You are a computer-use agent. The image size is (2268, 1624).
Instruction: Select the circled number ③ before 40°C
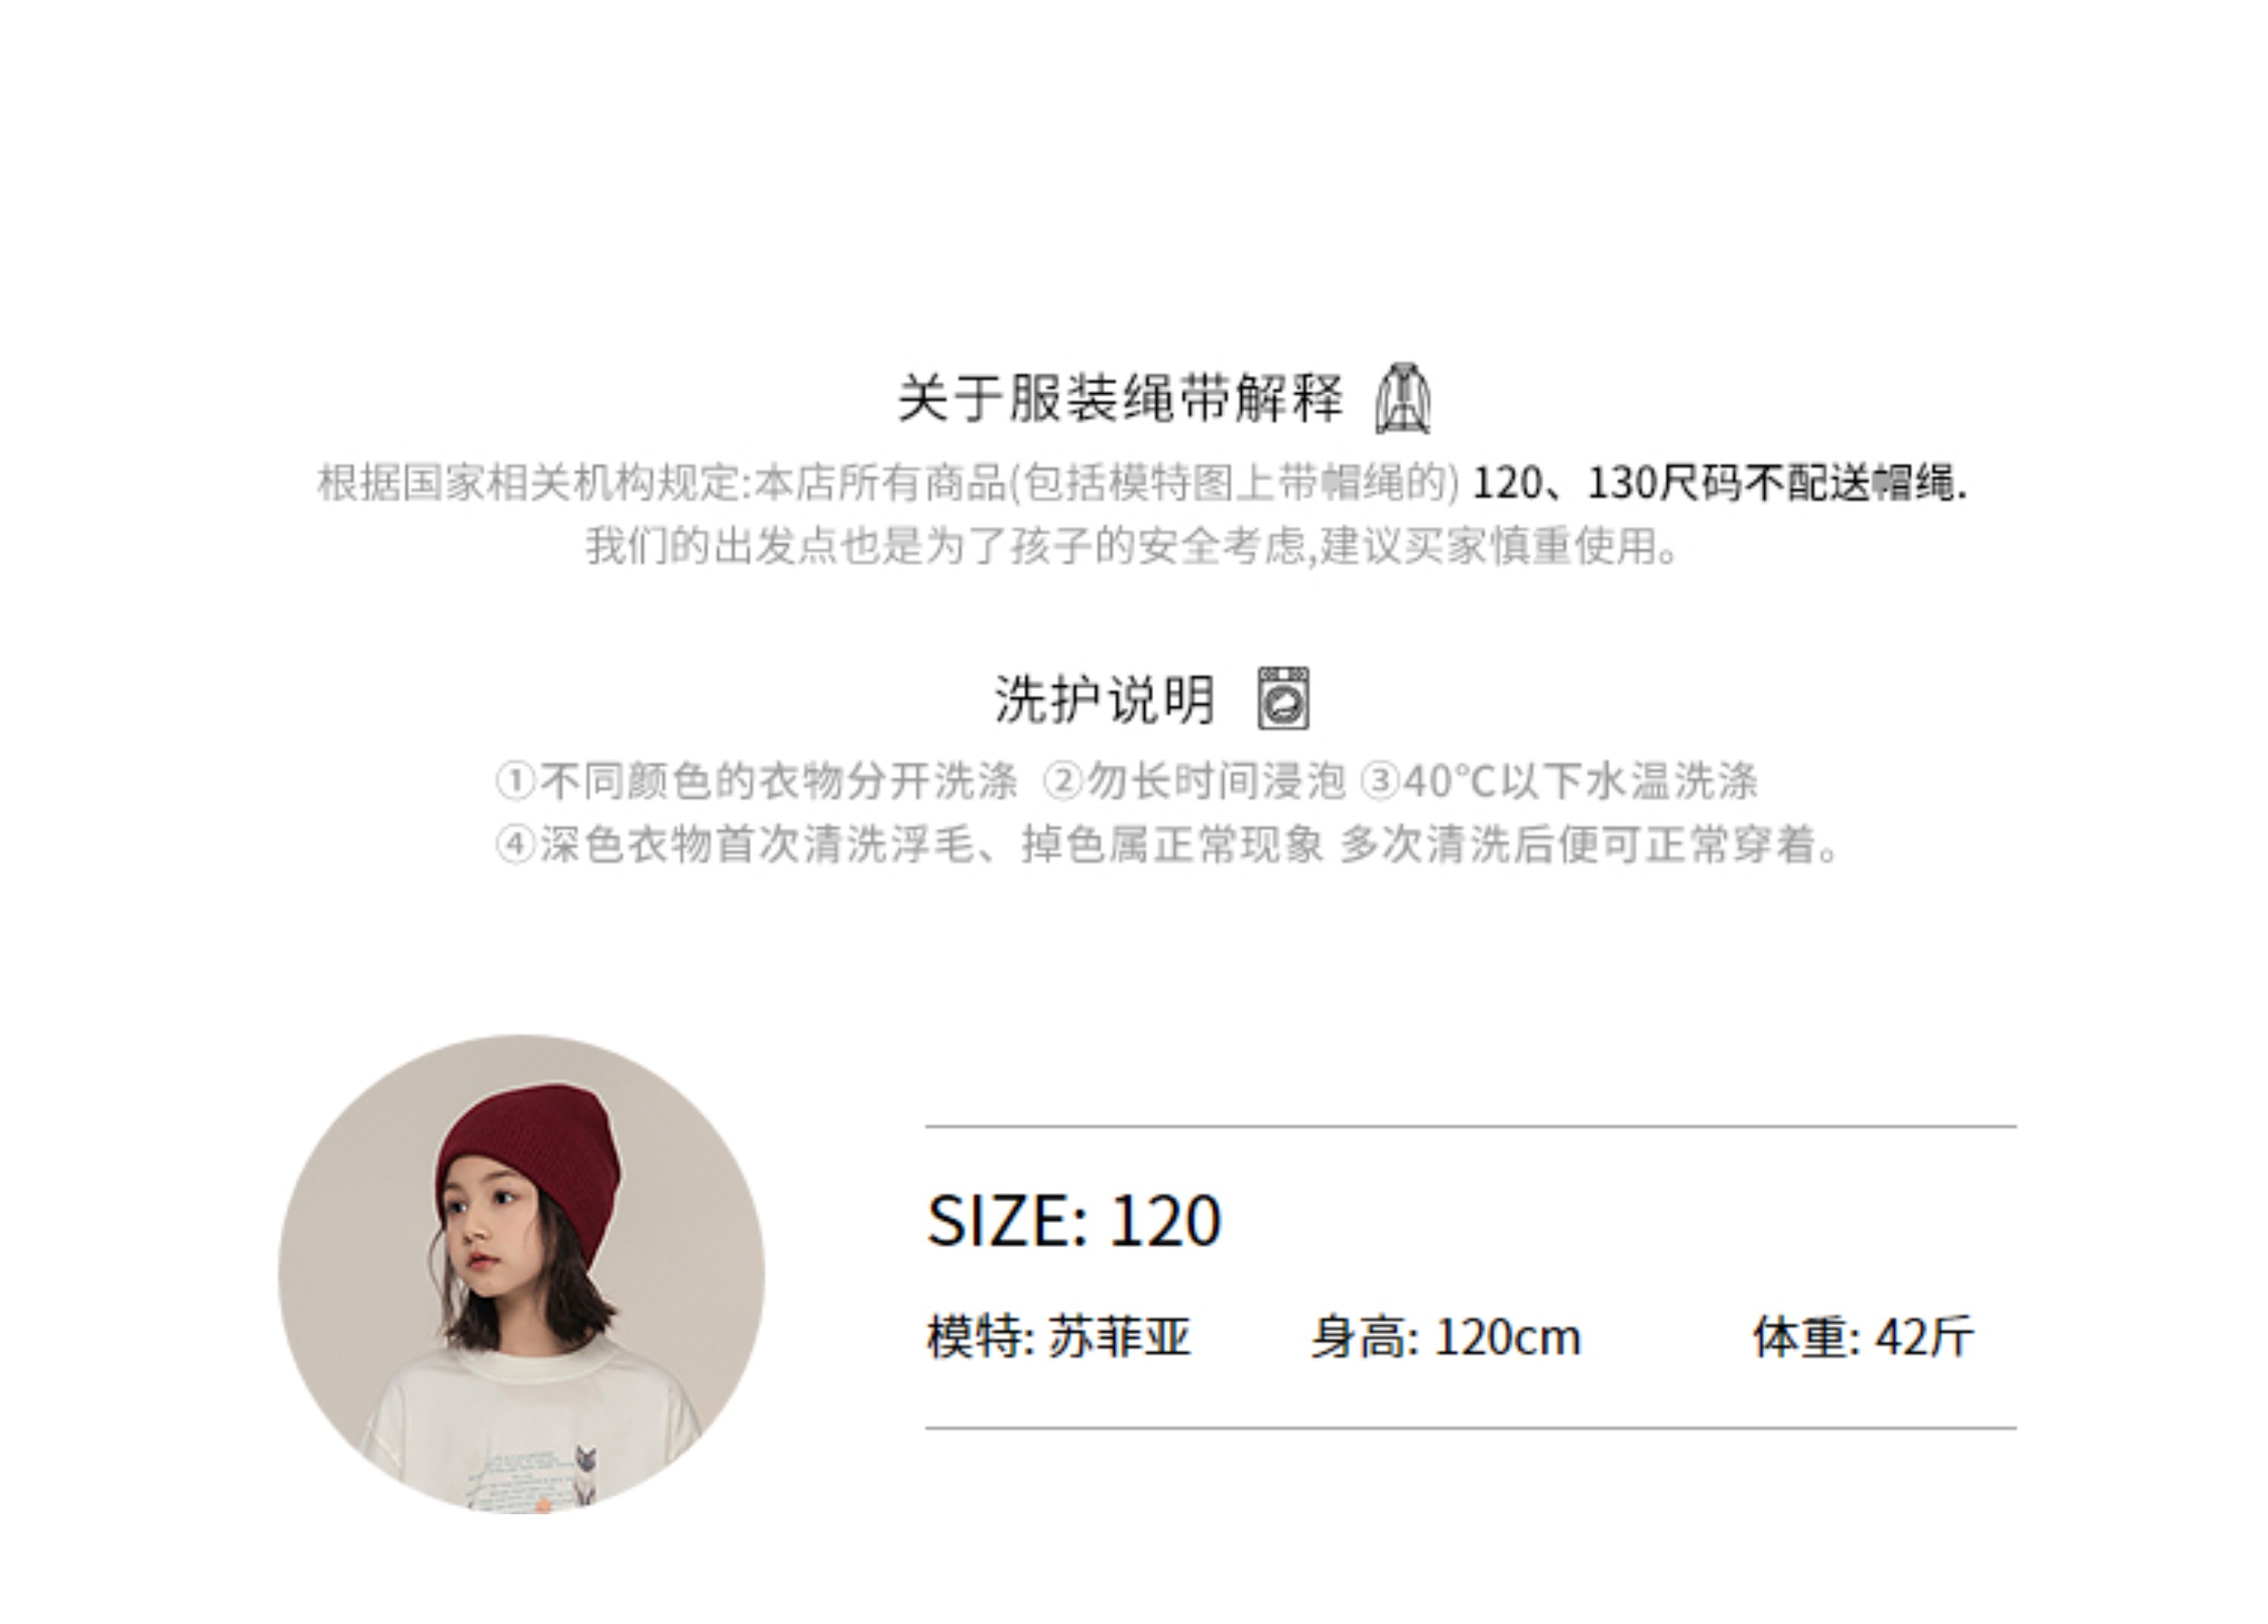1380,781
